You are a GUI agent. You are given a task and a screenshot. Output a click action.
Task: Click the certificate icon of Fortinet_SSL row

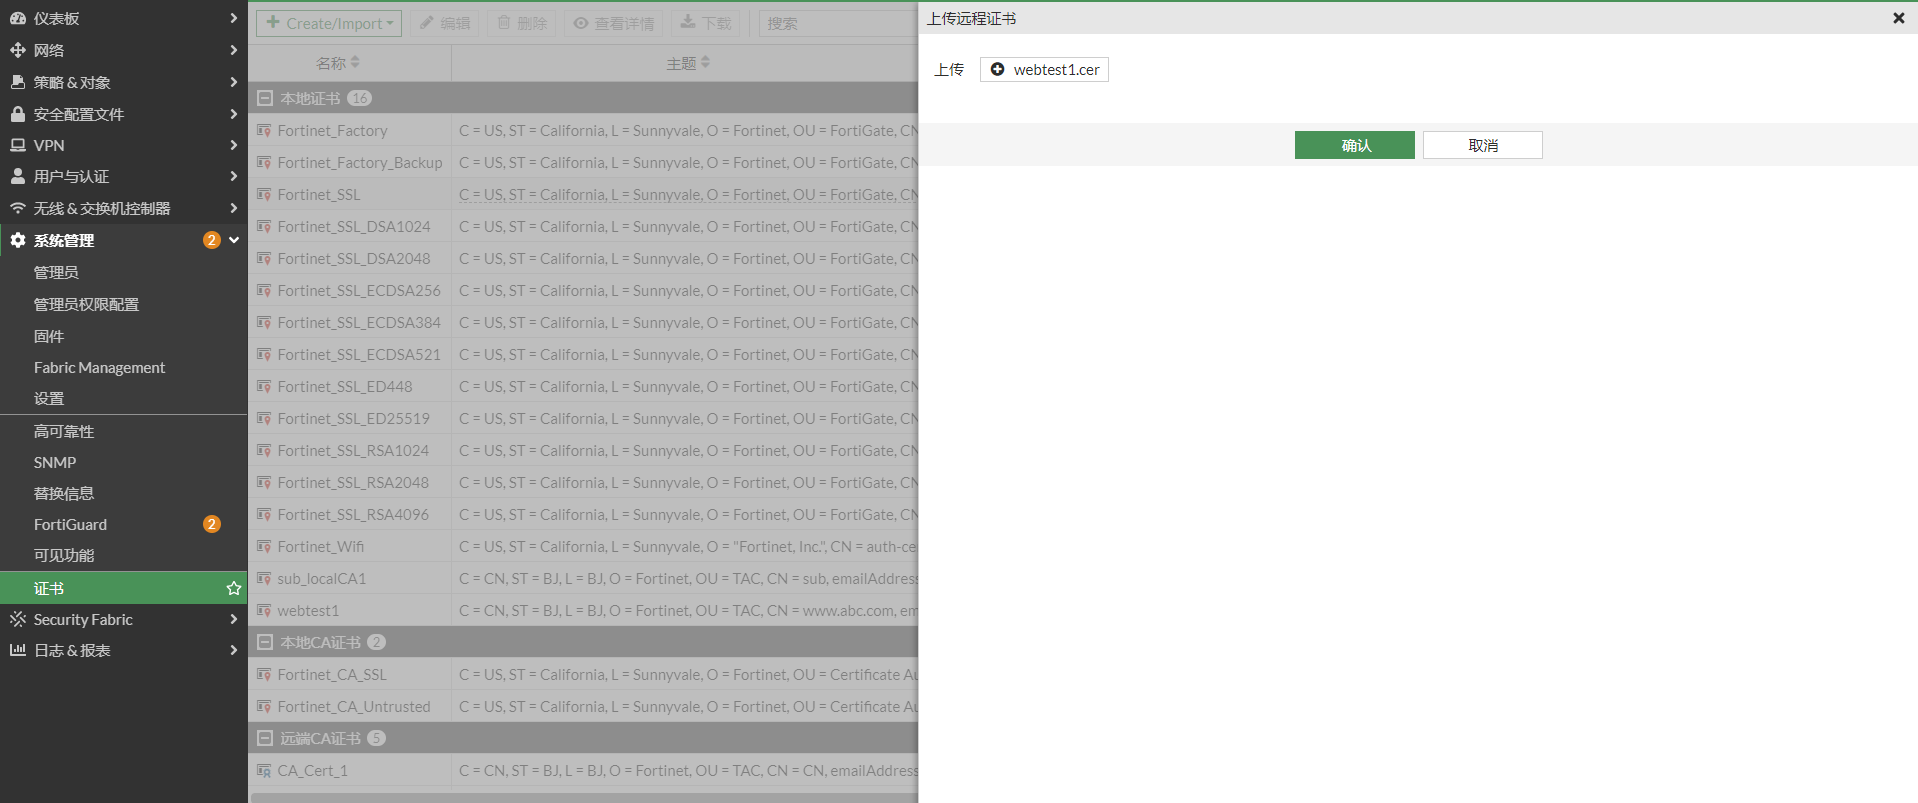264,194
